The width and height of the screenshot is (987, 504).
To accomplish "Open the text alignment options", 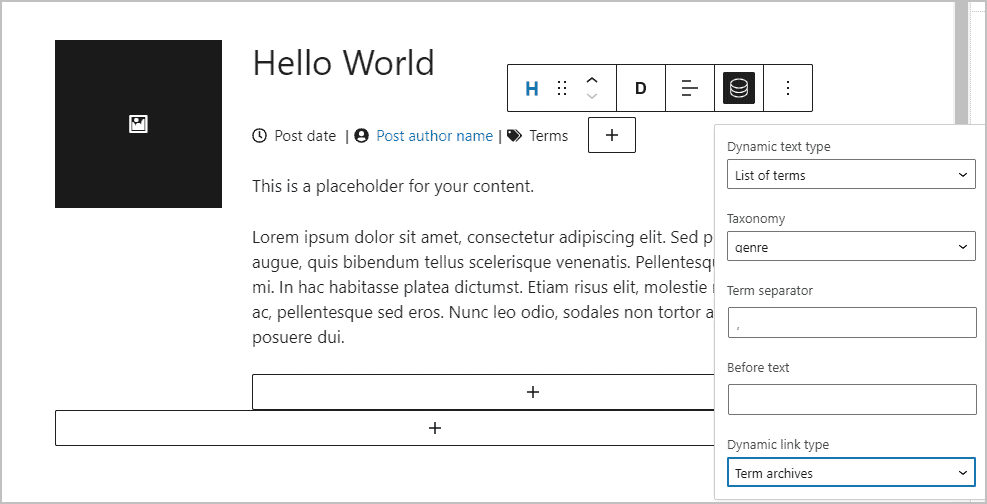I will [x=690, y=89].
